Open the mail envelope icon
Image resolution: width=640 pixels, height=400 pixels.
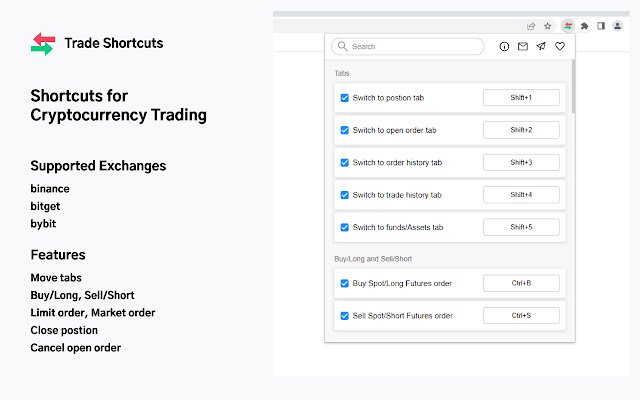(x=522, y=47)
